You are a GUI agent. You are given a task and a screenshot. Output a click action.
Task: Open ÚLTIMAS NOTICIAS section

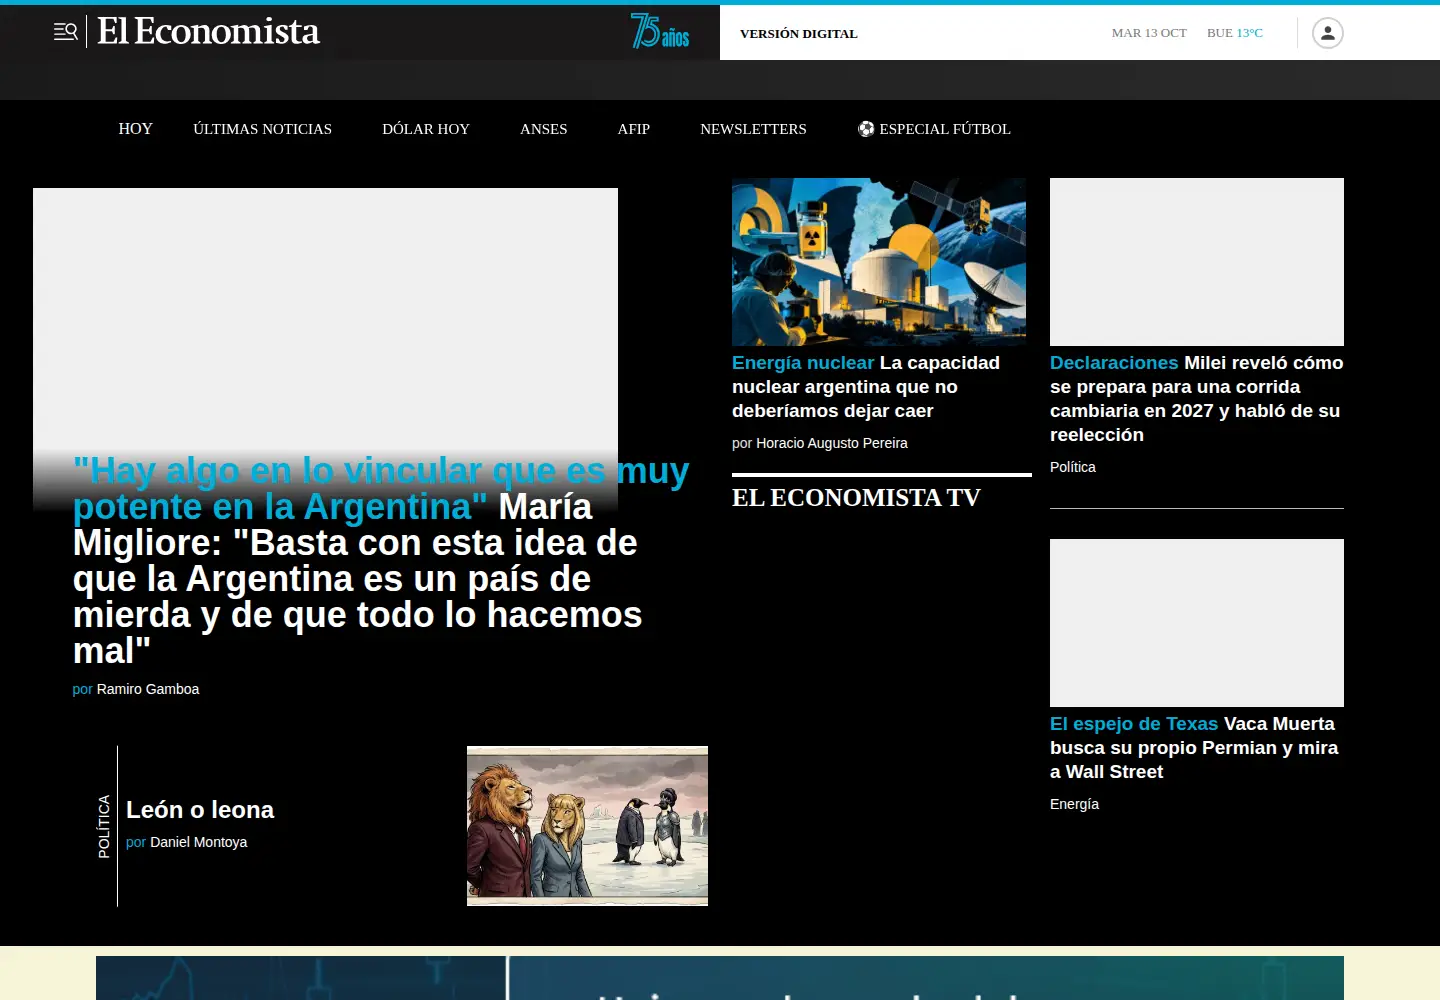(x=263, y=129)
